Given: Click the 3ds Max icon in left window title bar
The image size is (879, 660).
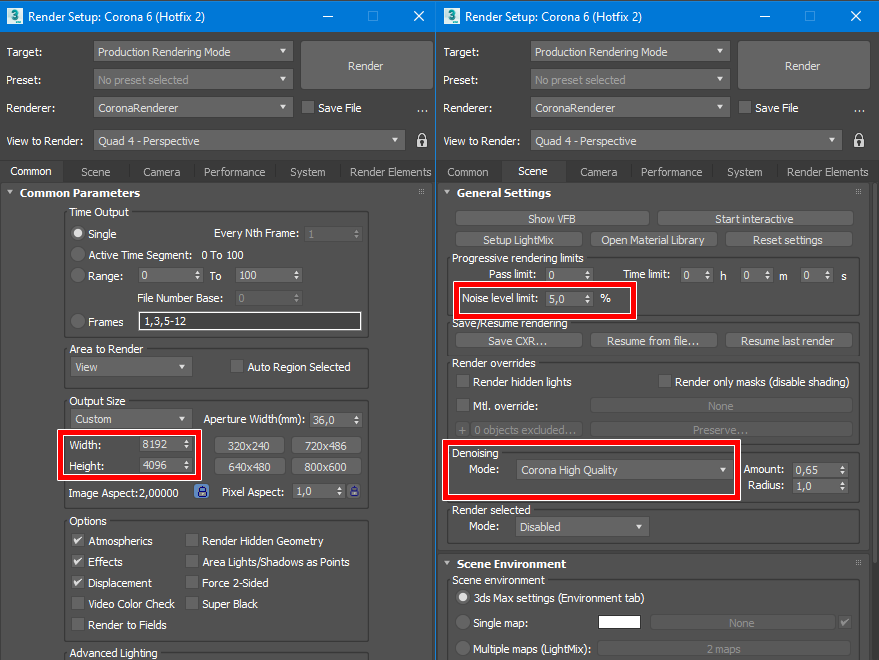Looking at the screenshot, I should 15,16.
